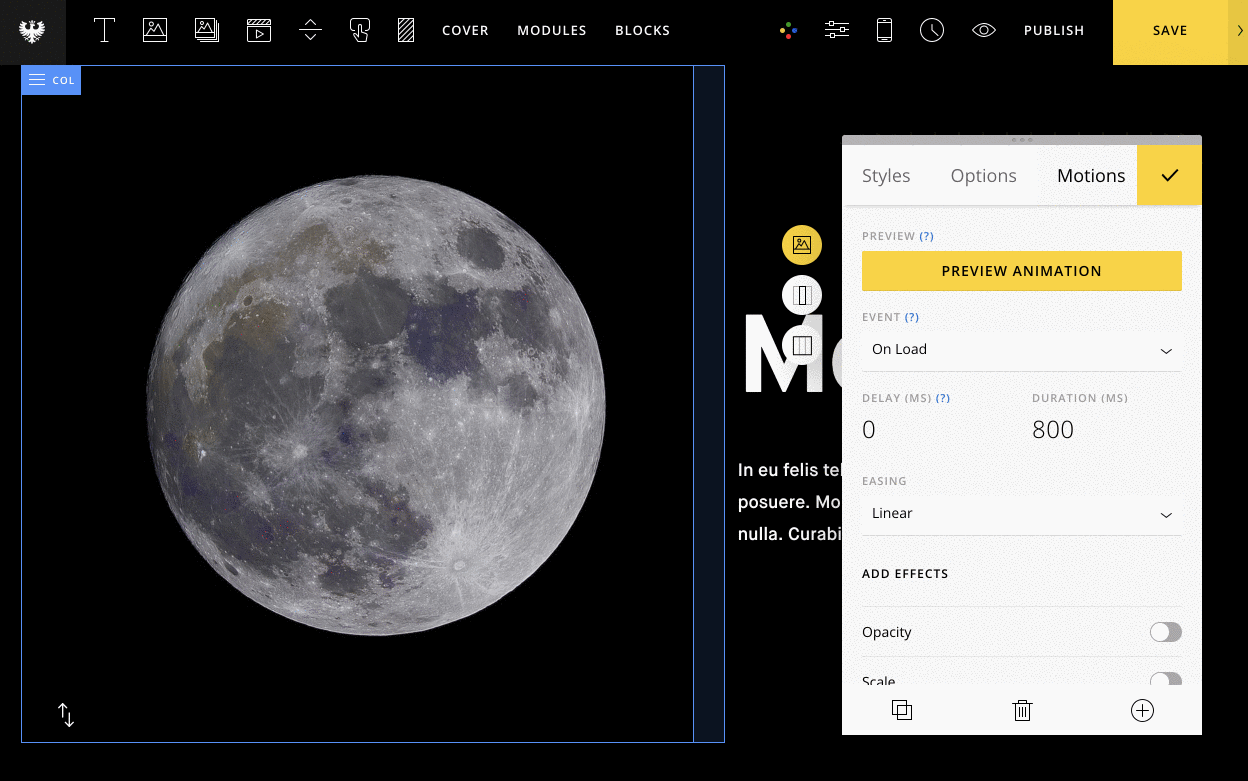Click the spacer divider tool icon
The height and width of the screenshot is (781, 1248).
pyautogui.click(x=310, y=30)
